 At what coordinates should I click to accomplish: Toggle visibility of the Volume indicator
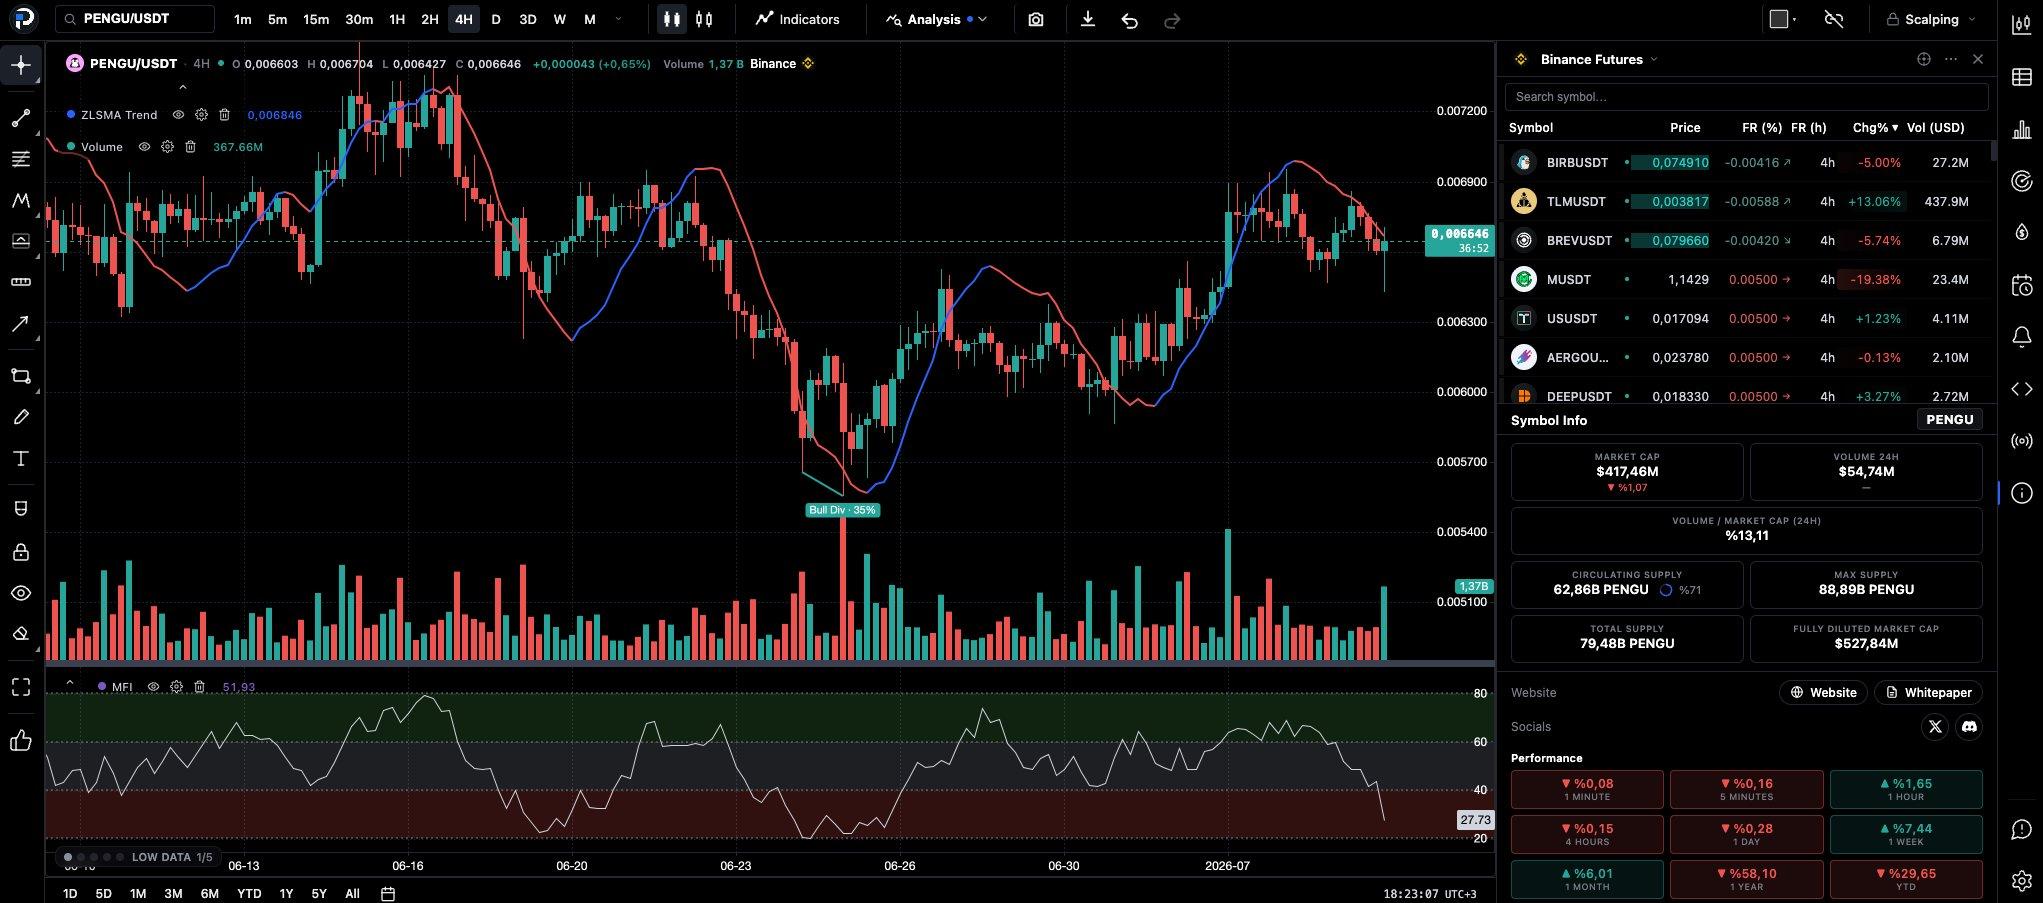tap(144, 147)
